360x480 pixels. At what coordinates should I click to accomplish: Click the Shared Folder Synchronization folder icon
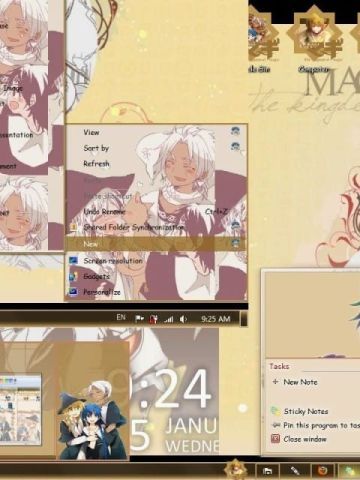[x=74, y=227]
